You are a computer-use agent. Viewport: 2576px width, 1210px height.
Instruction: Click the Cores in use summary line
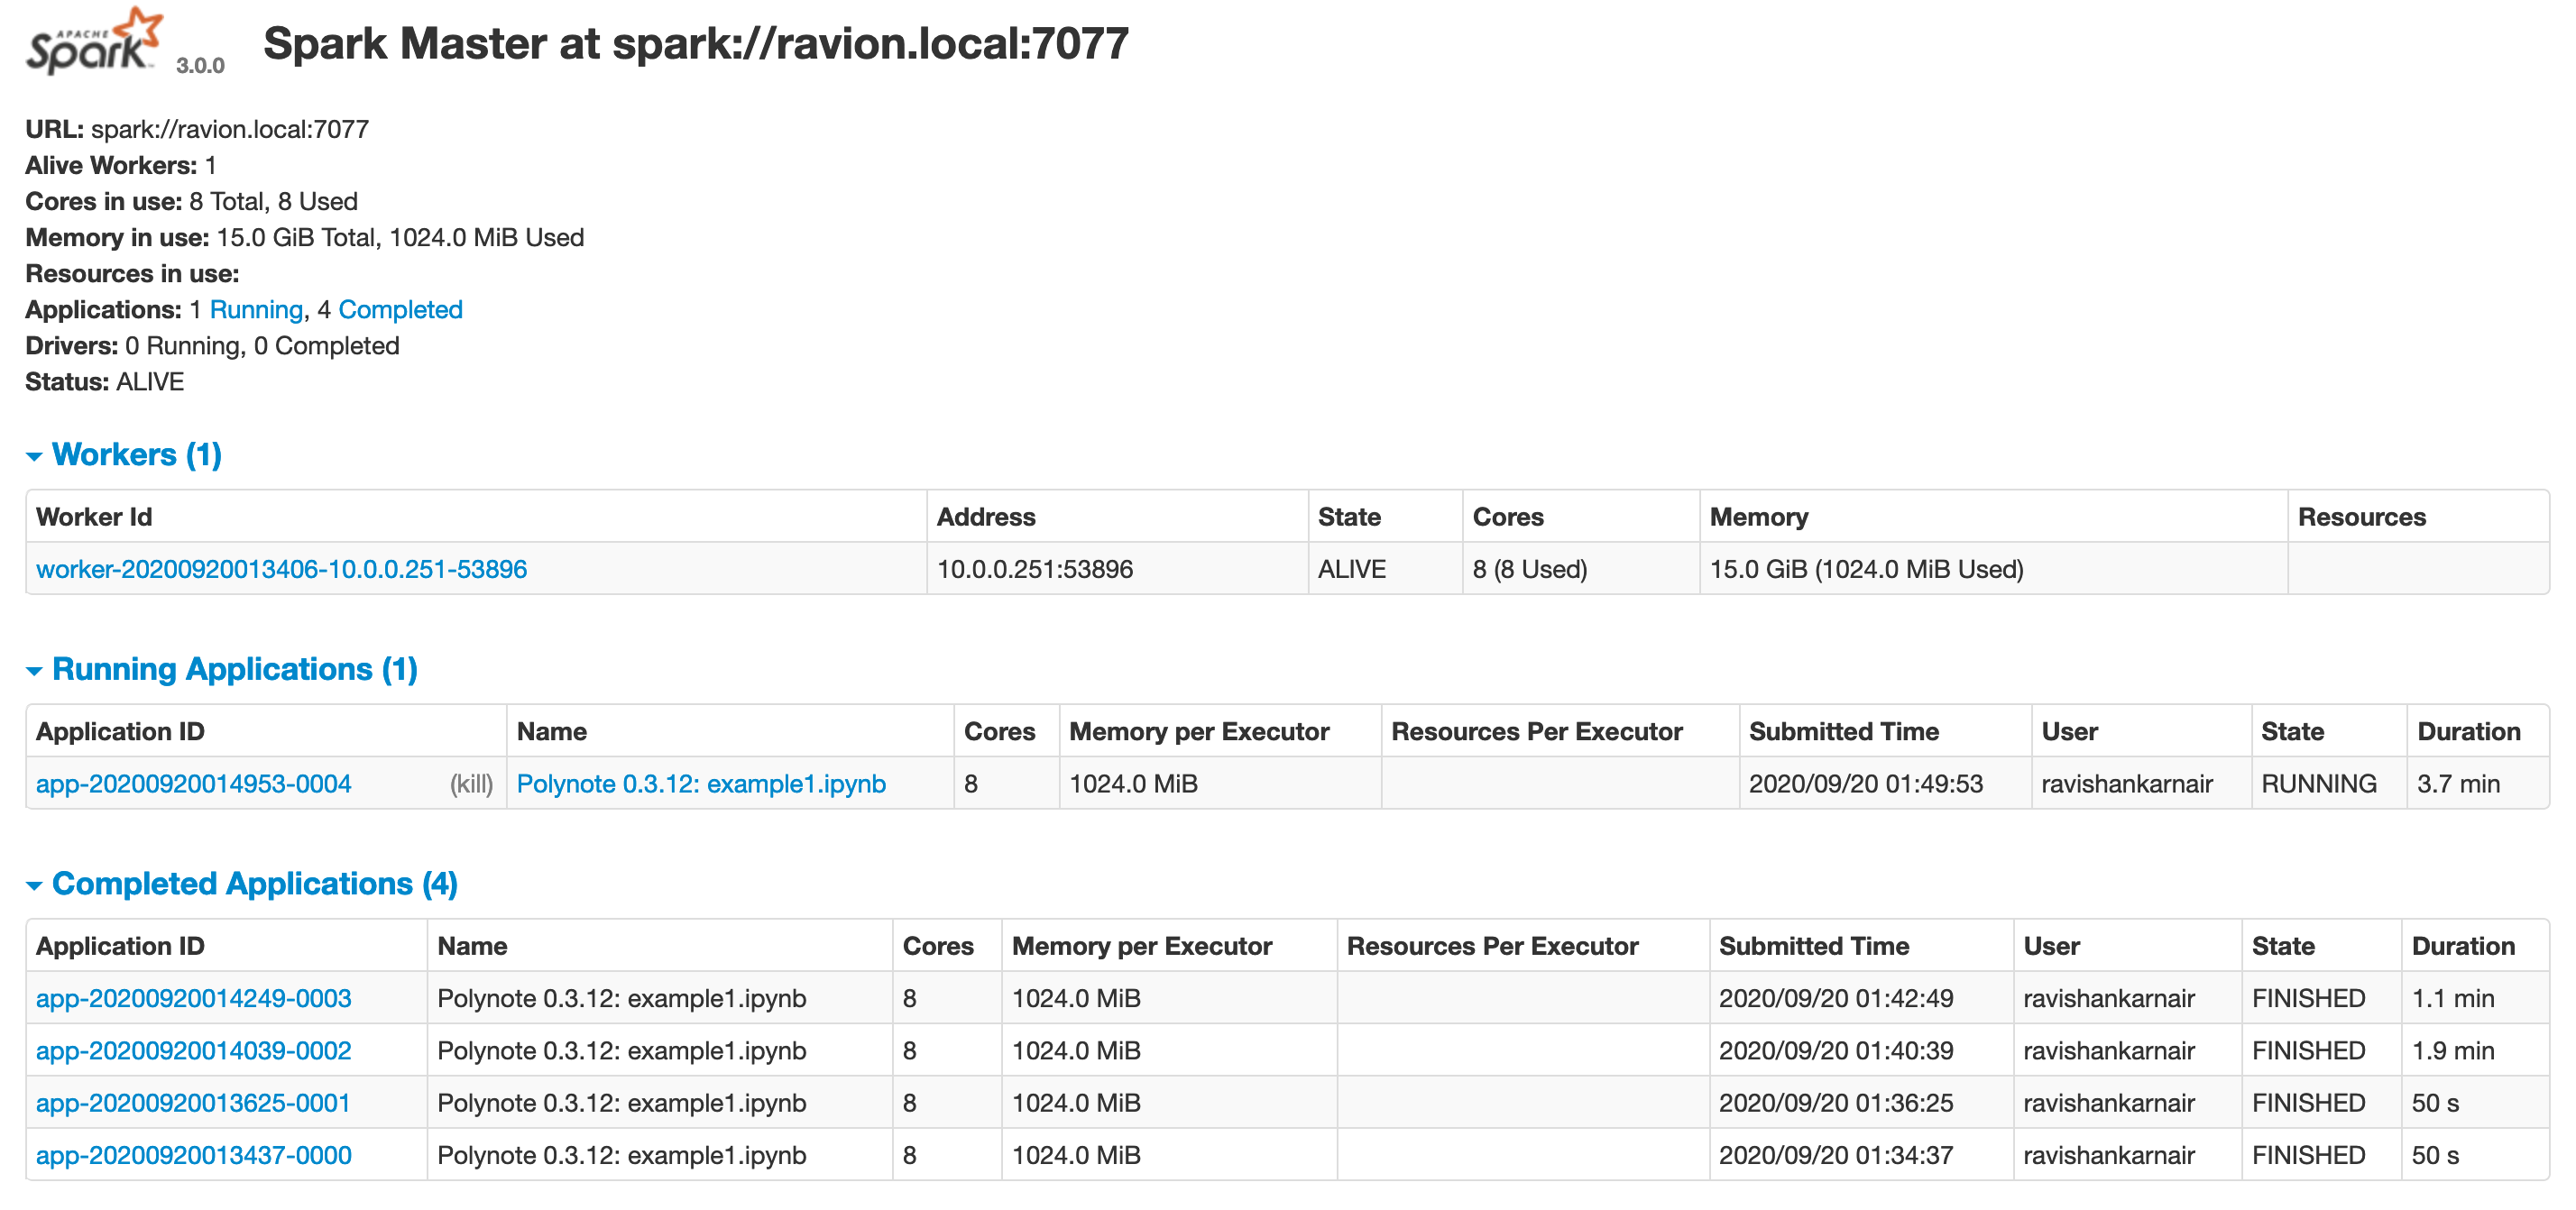click(x=191, y=201)
